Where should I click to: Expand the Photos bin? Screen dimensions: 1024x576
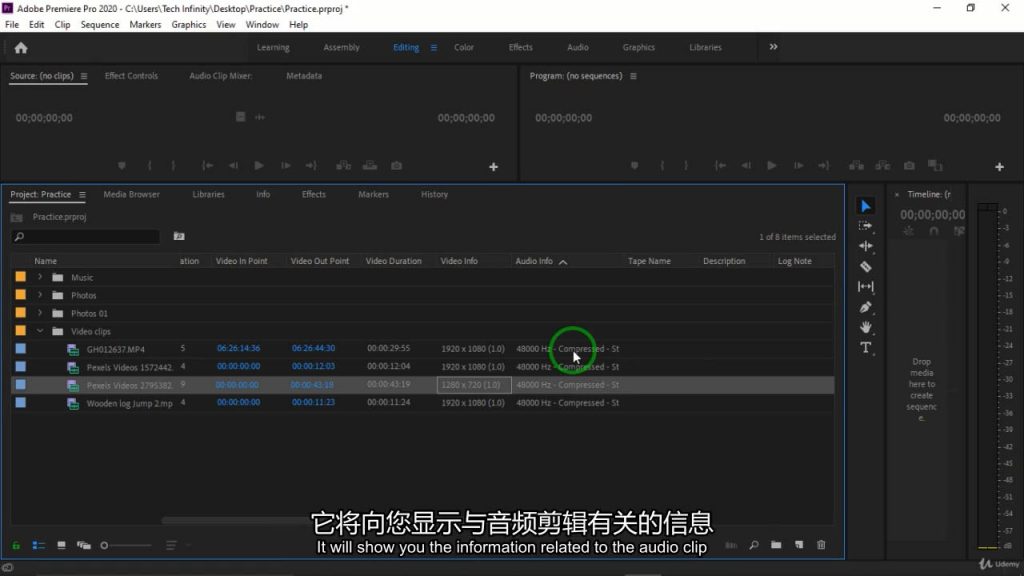tap(40, 295)
